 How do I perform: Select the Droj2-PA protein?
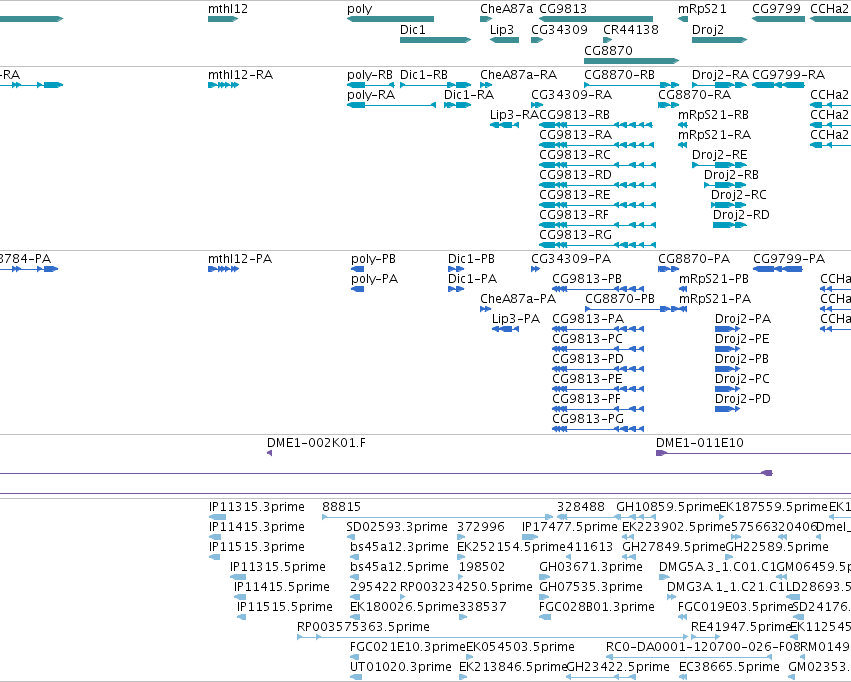tap(742, 320)
